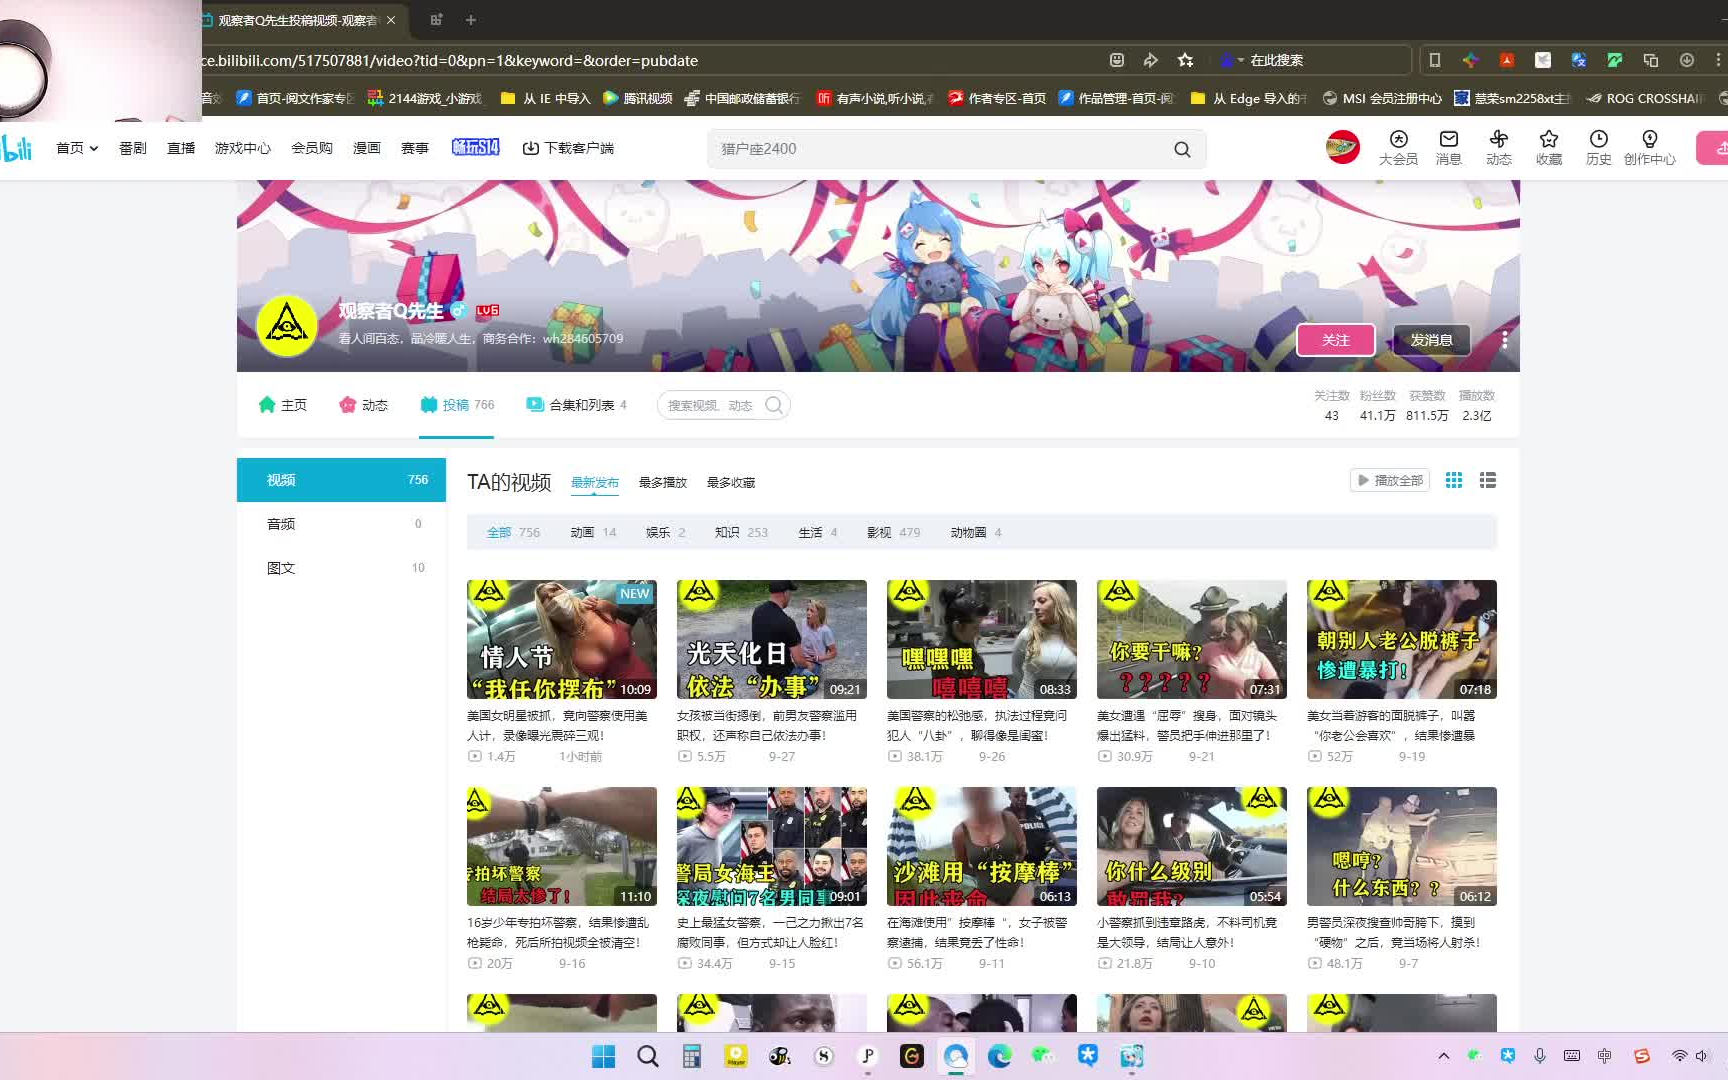Open 游戏中心 in top navigation
This screenshot has width=1728, height=1080.
click(243, 148)
